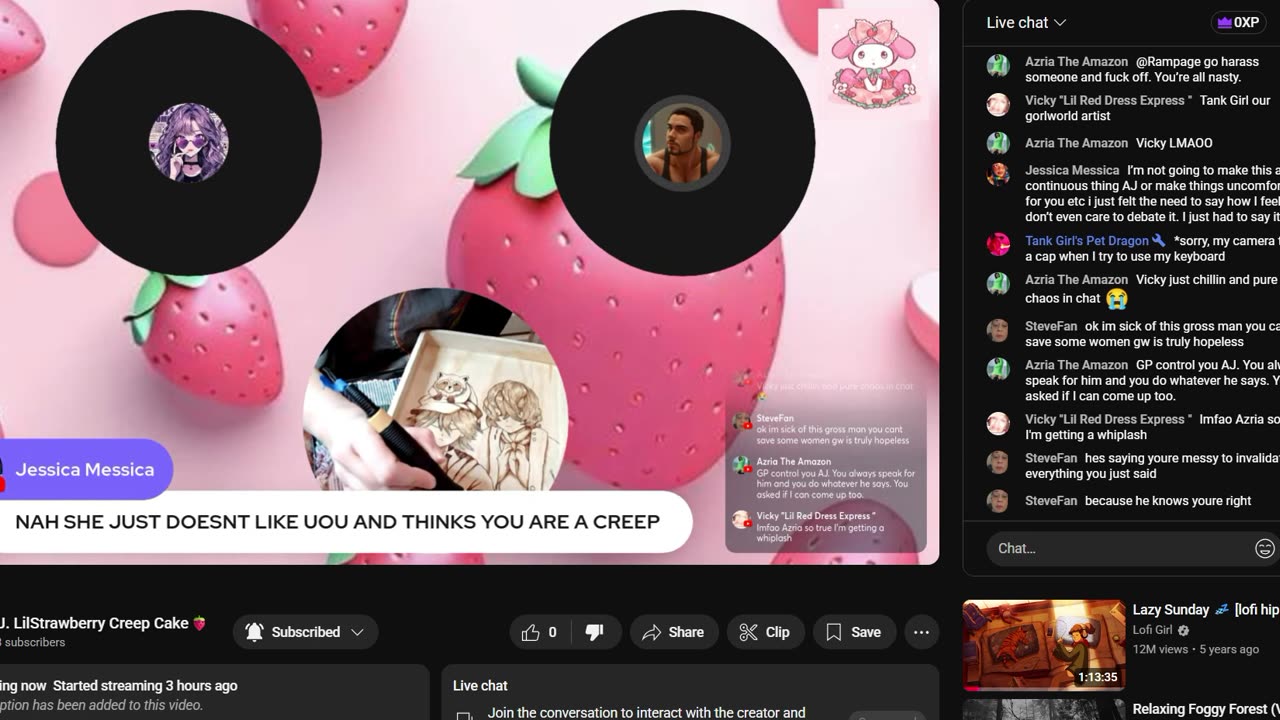1280x720 pixels.
Task: Open the emoji picker in chat
Action: [x=1265, y=548]
